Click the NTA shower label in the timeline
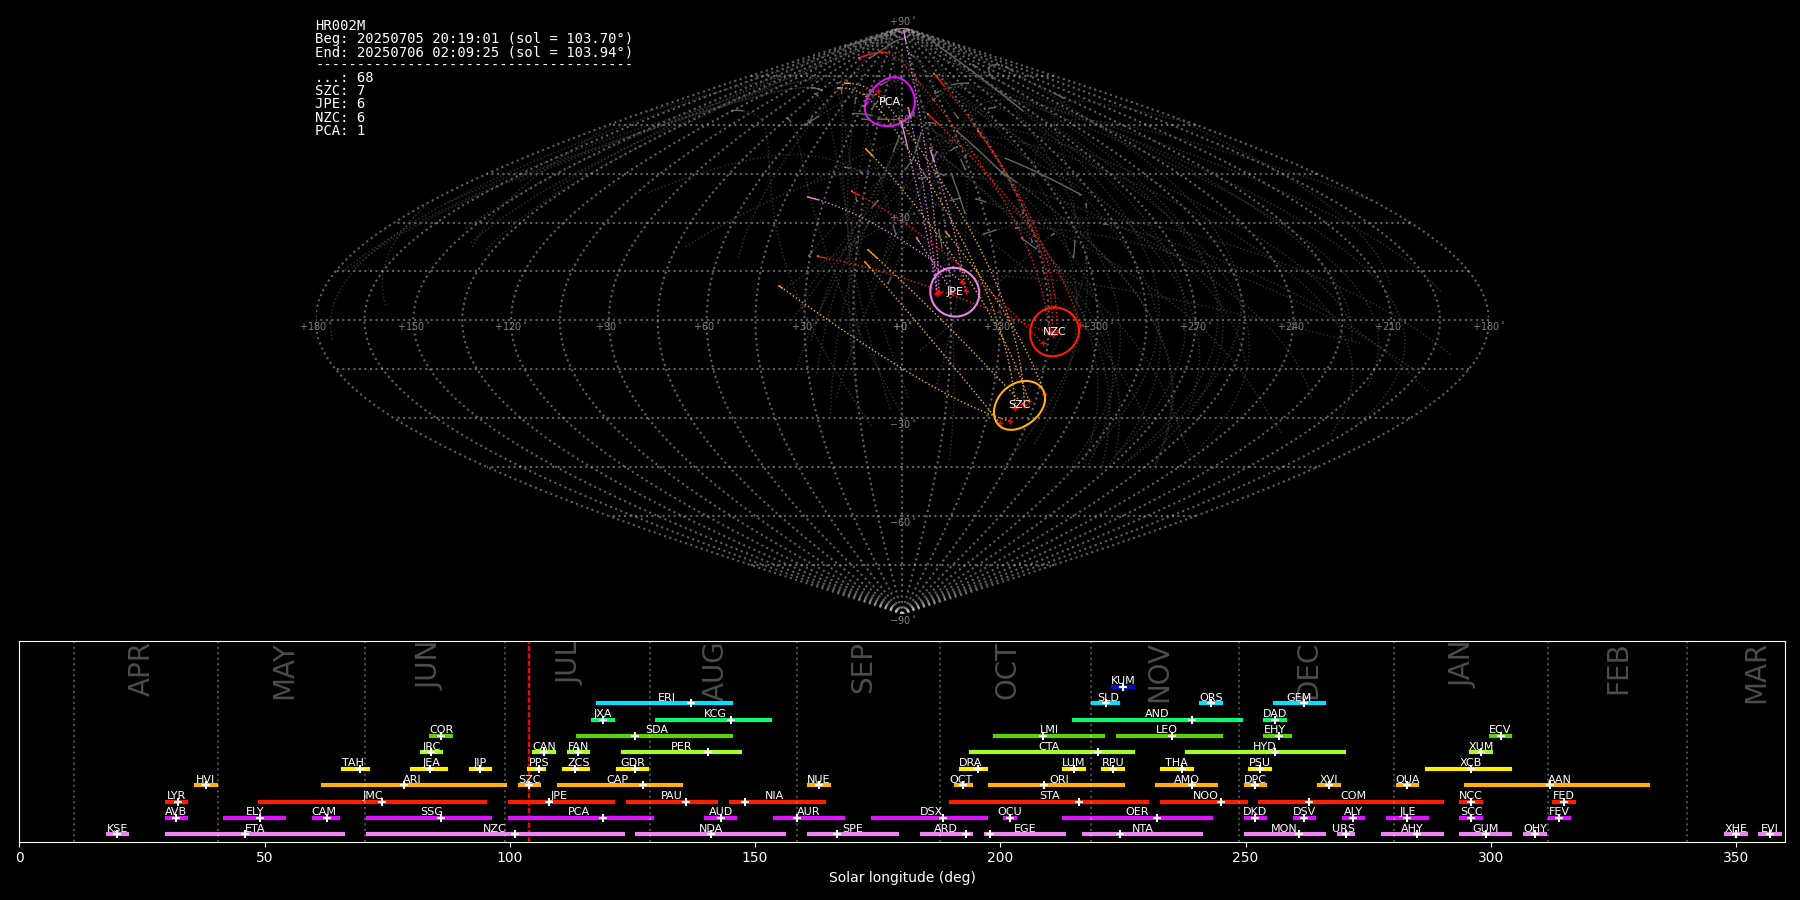 [1142, 829]
